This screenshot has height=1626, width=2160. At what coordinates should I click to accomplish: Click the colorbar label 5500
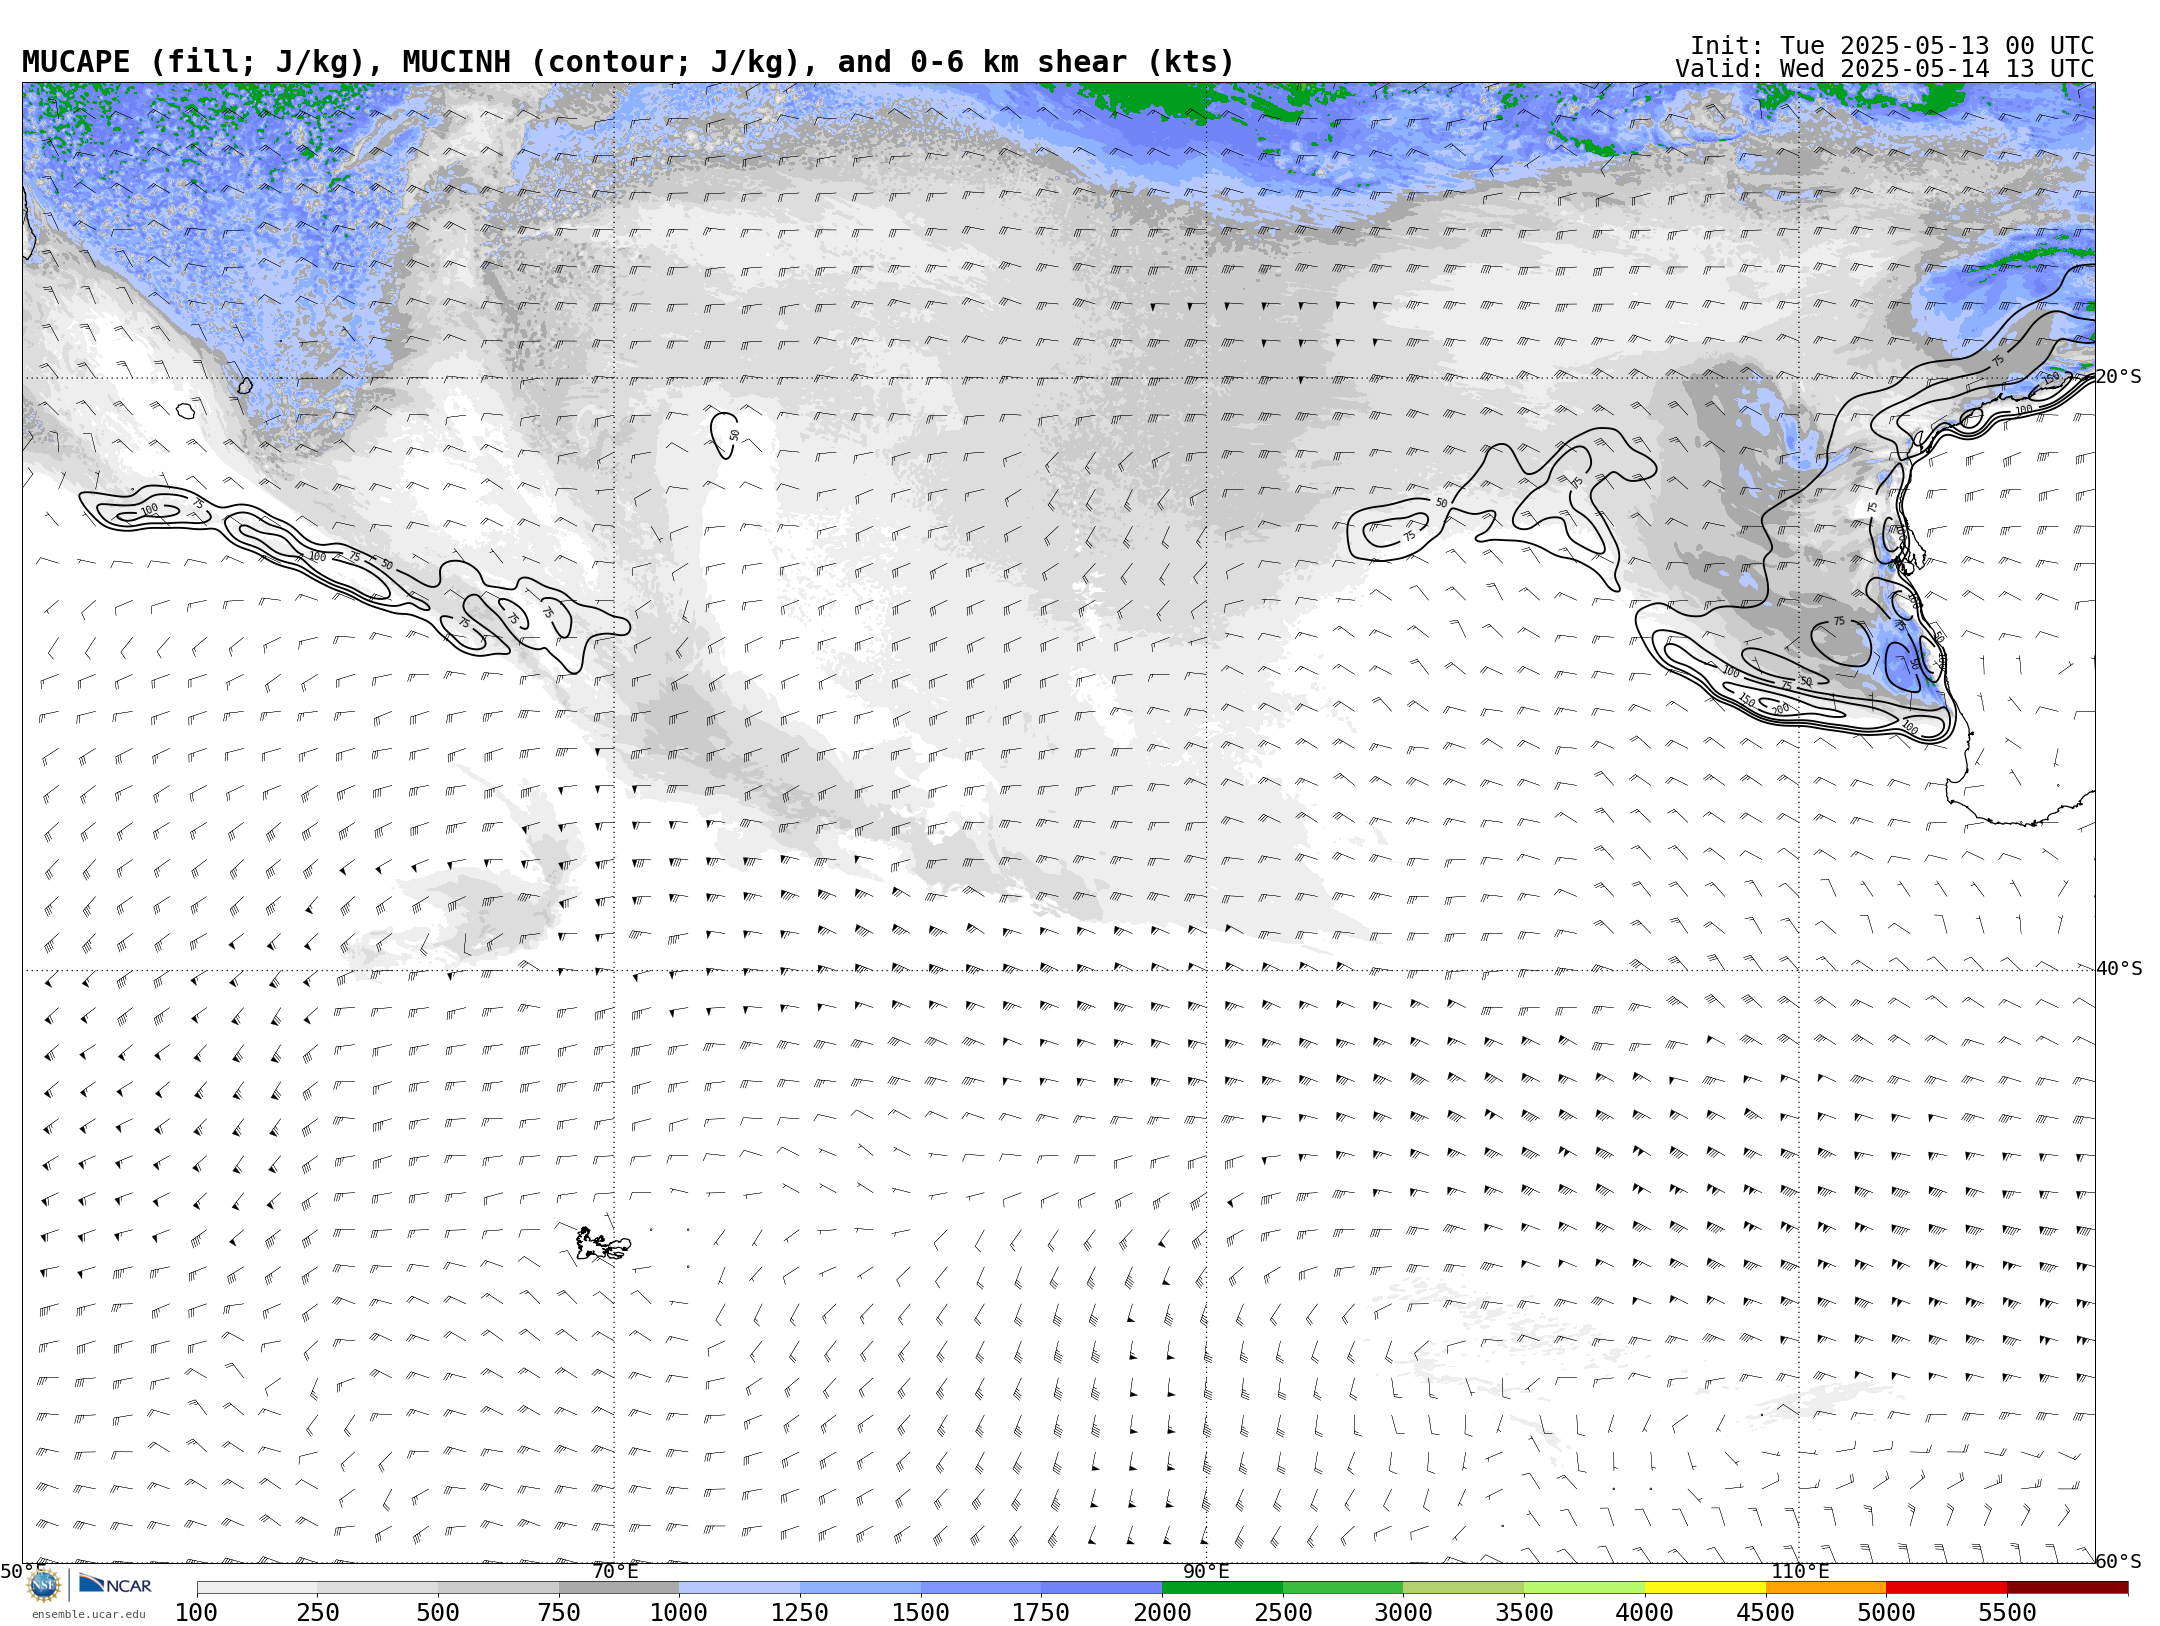2007,1613
